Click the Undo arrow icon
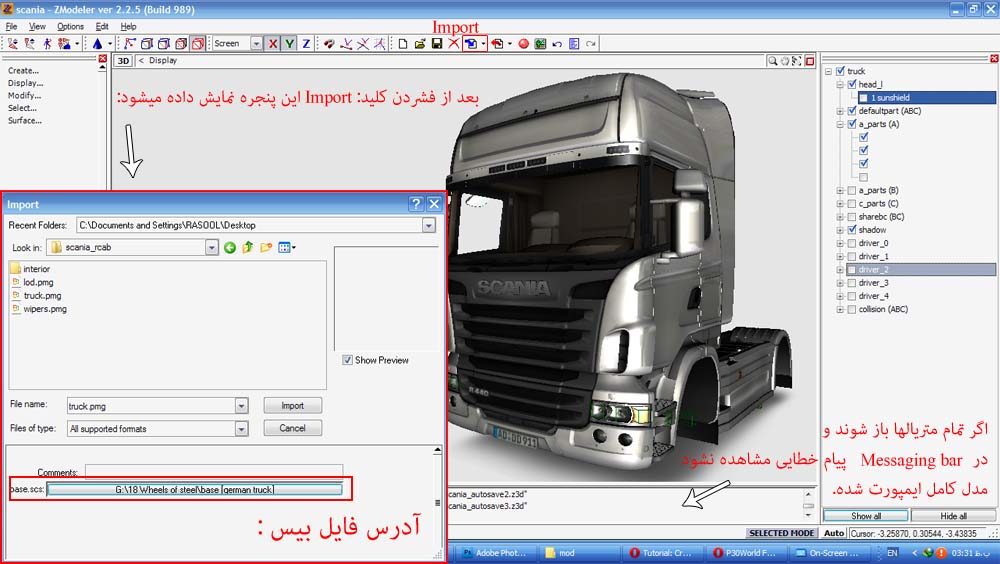Image resolution: width=1000 pixels, height=564 pixels. 557,43
